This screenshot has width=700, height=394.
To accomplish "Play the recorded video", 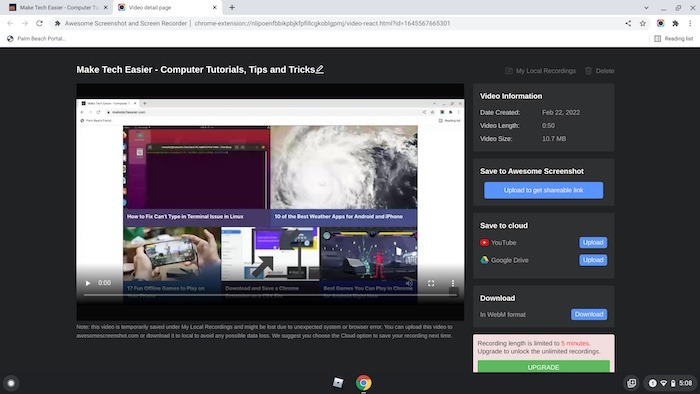I will (x=88, y=283).
